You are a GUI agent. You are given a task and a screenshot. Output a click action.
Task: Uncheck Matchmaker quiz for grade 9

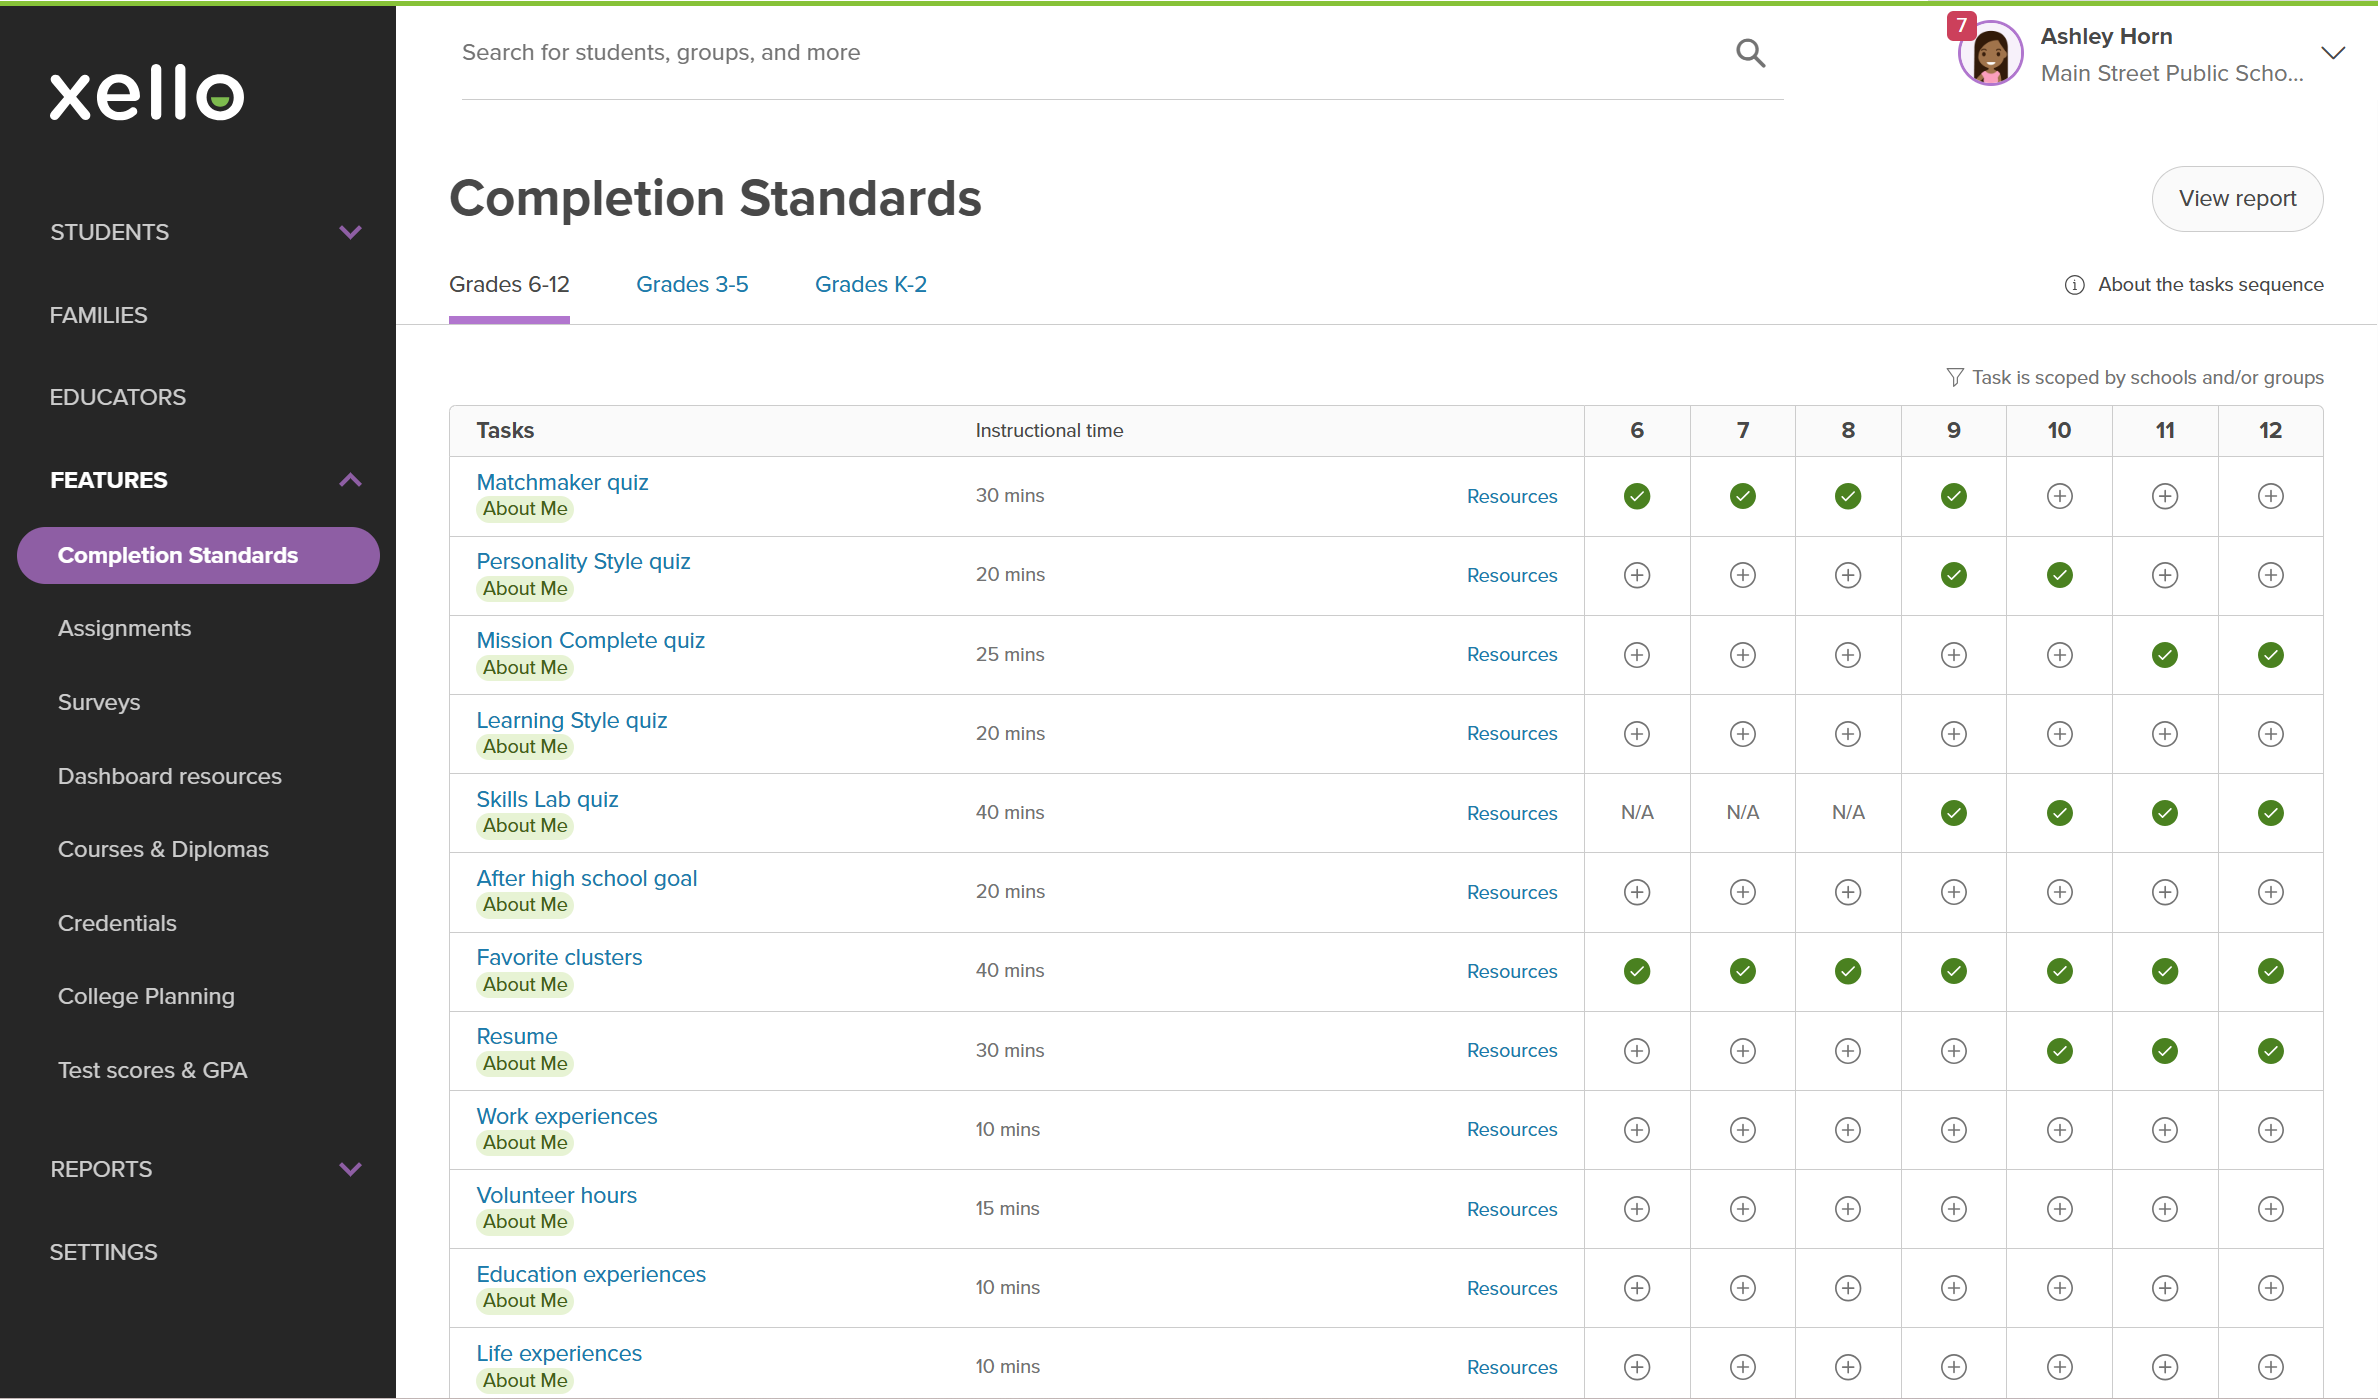tap(1954, 496)
